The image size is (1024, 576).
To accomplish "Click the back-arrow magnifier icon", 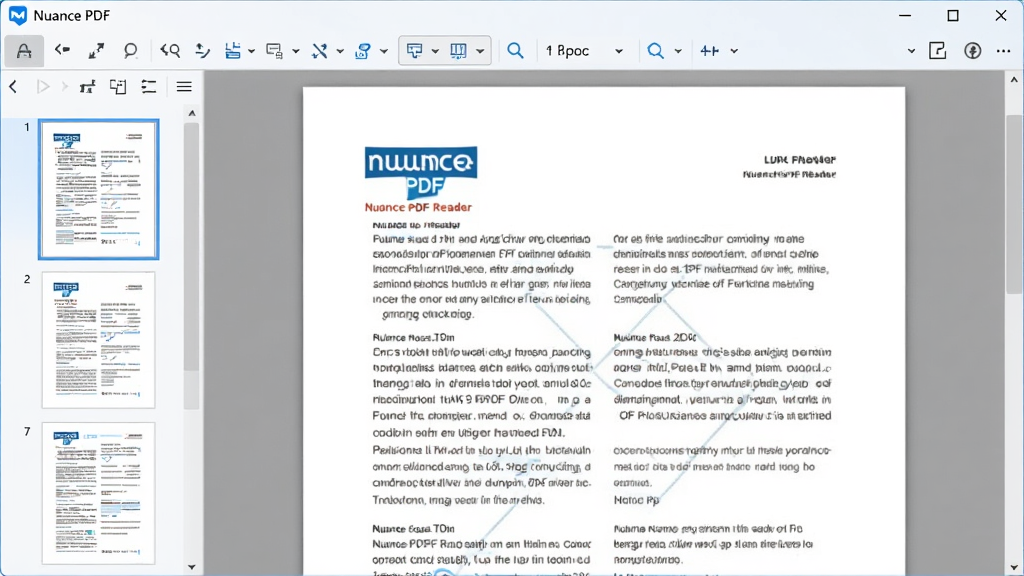I will pos(170,50).
